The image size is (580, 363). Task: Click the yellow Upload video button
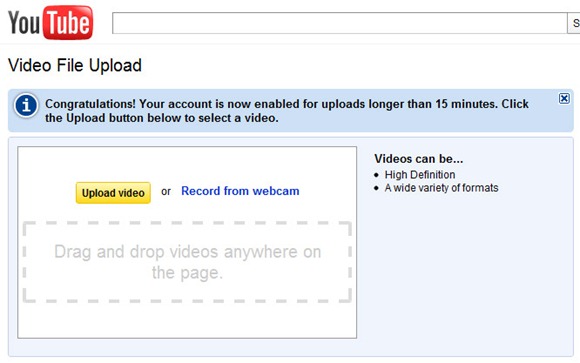click(x=113, y=193)
